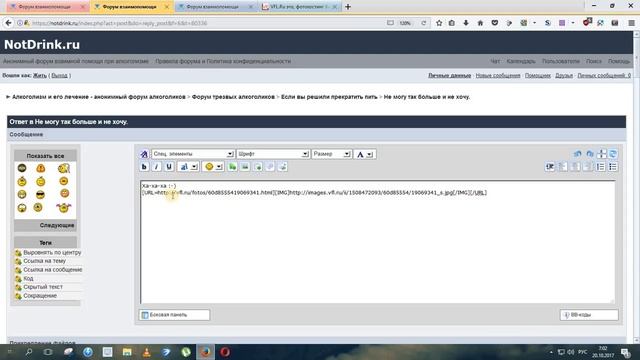The width and height of the screenshot is (640, 360).
Task: Select the Ссылка на тему tag
Action: [44, 261]
